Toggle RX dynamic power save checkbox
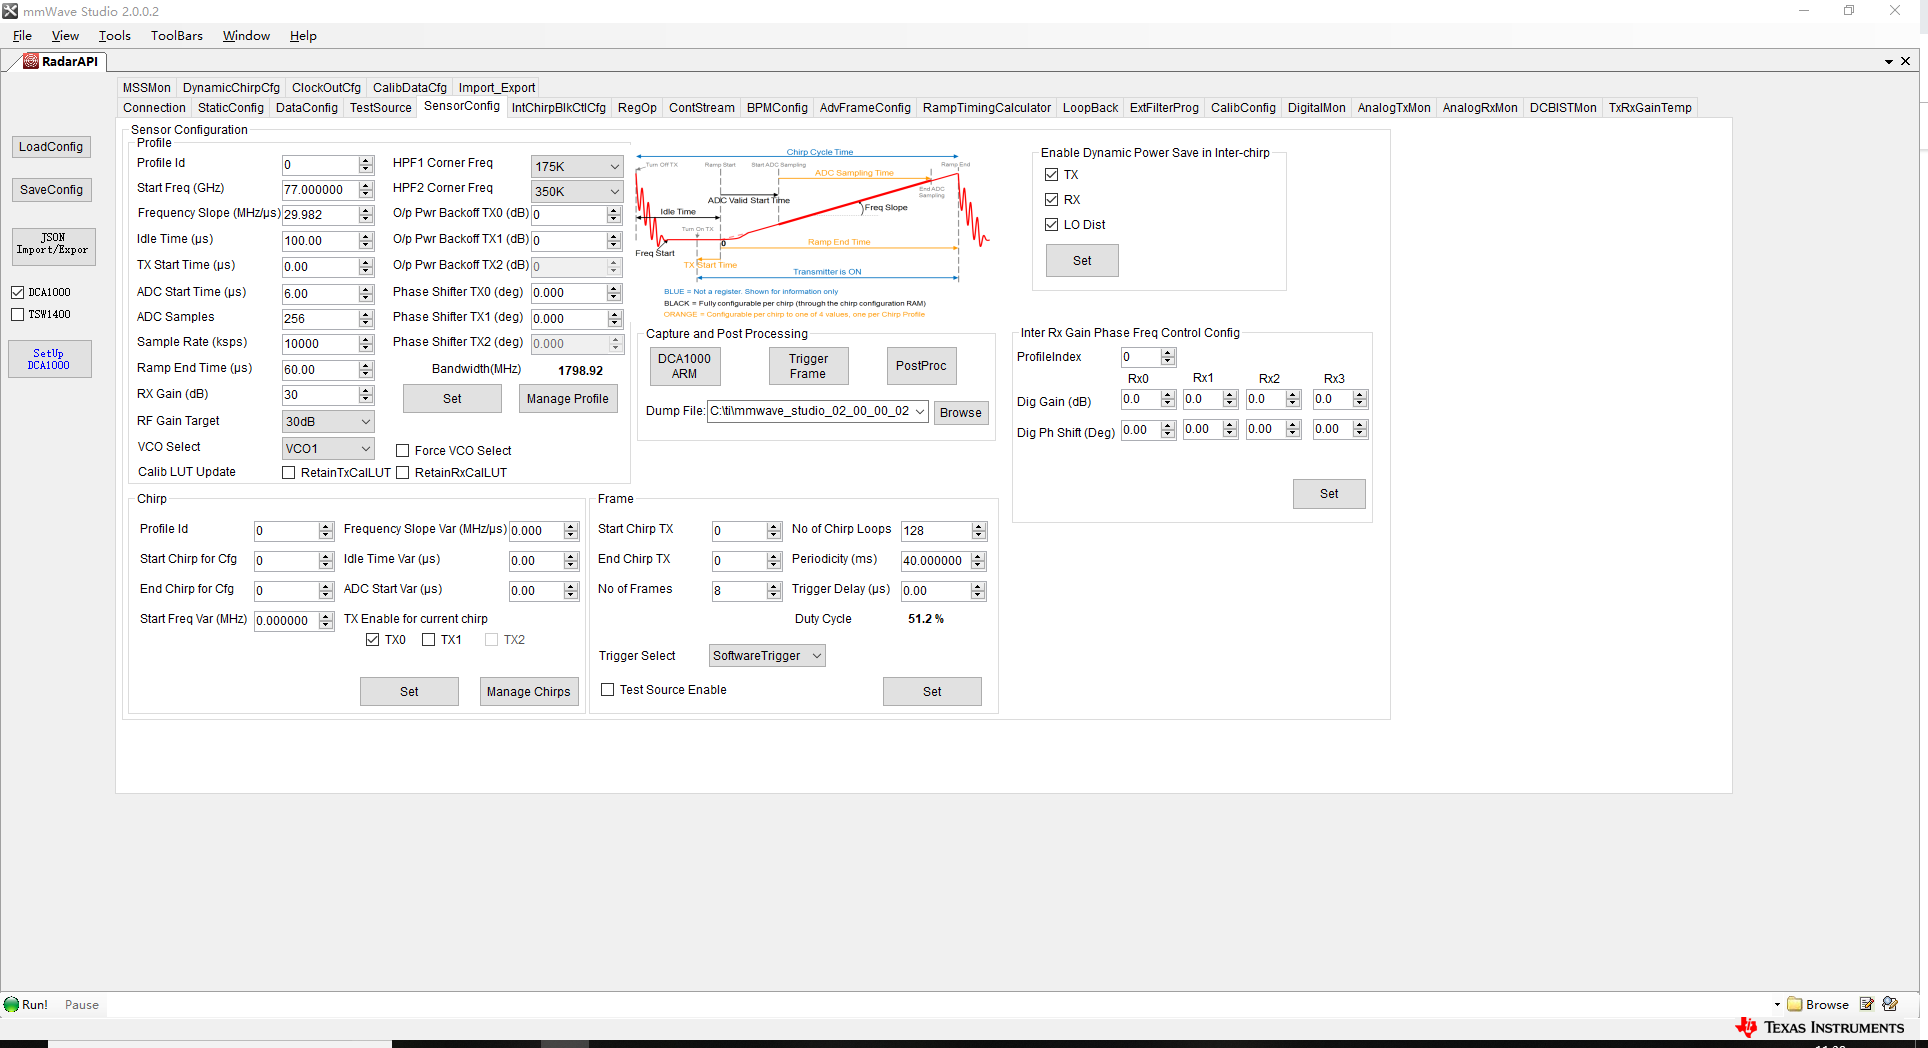Image resolution: width=1928 pixels, height=1048 pixels. point(1051,200)
